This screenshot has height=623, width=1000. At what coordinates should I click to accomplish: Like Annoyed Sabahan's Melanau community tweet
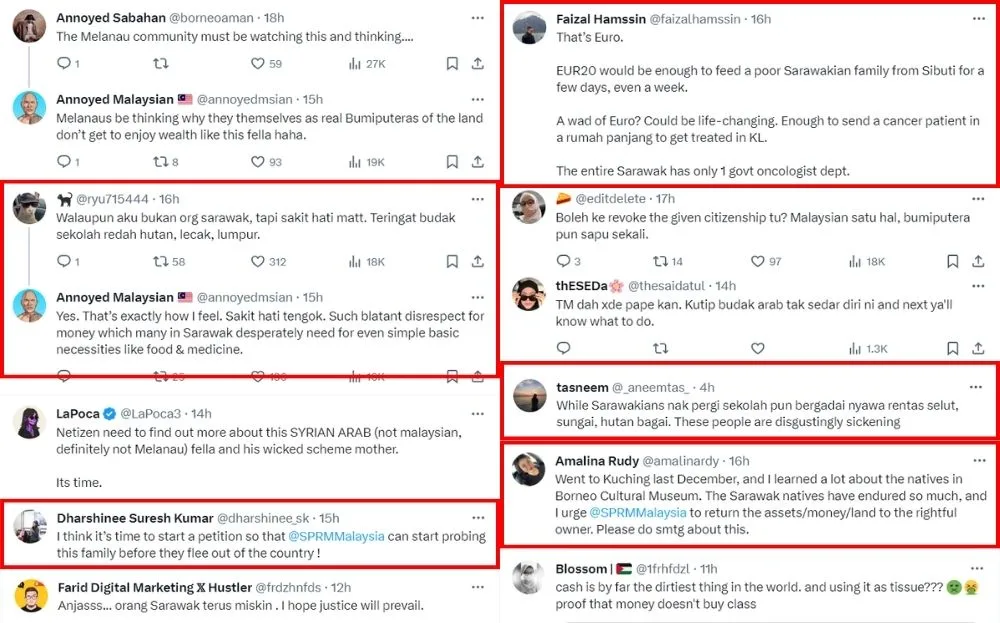pyautogui.click(x=258, y=64)
